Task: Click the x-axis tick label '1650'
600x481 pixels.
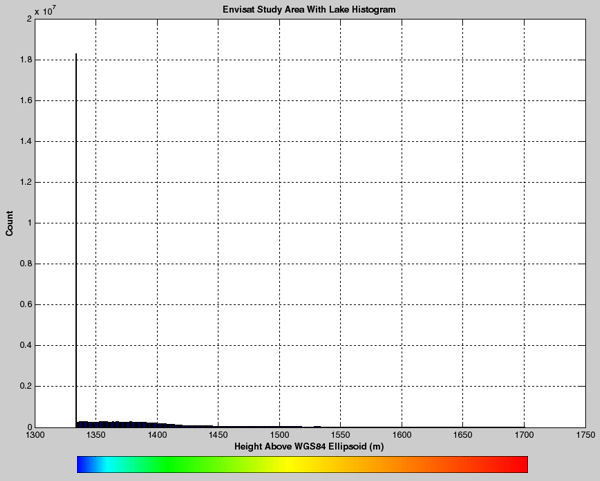Action: click(x=463, y=435)
